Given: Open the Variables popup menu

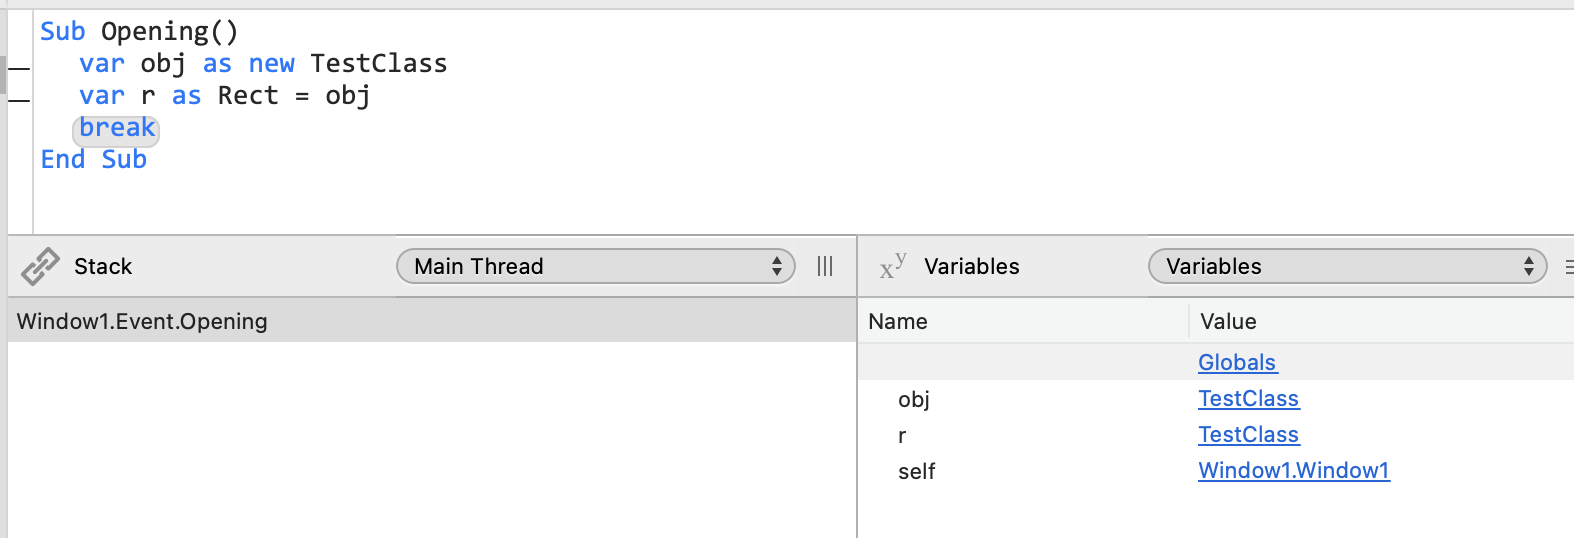Looking at the screenshot, I should [x=1347, y=266].
